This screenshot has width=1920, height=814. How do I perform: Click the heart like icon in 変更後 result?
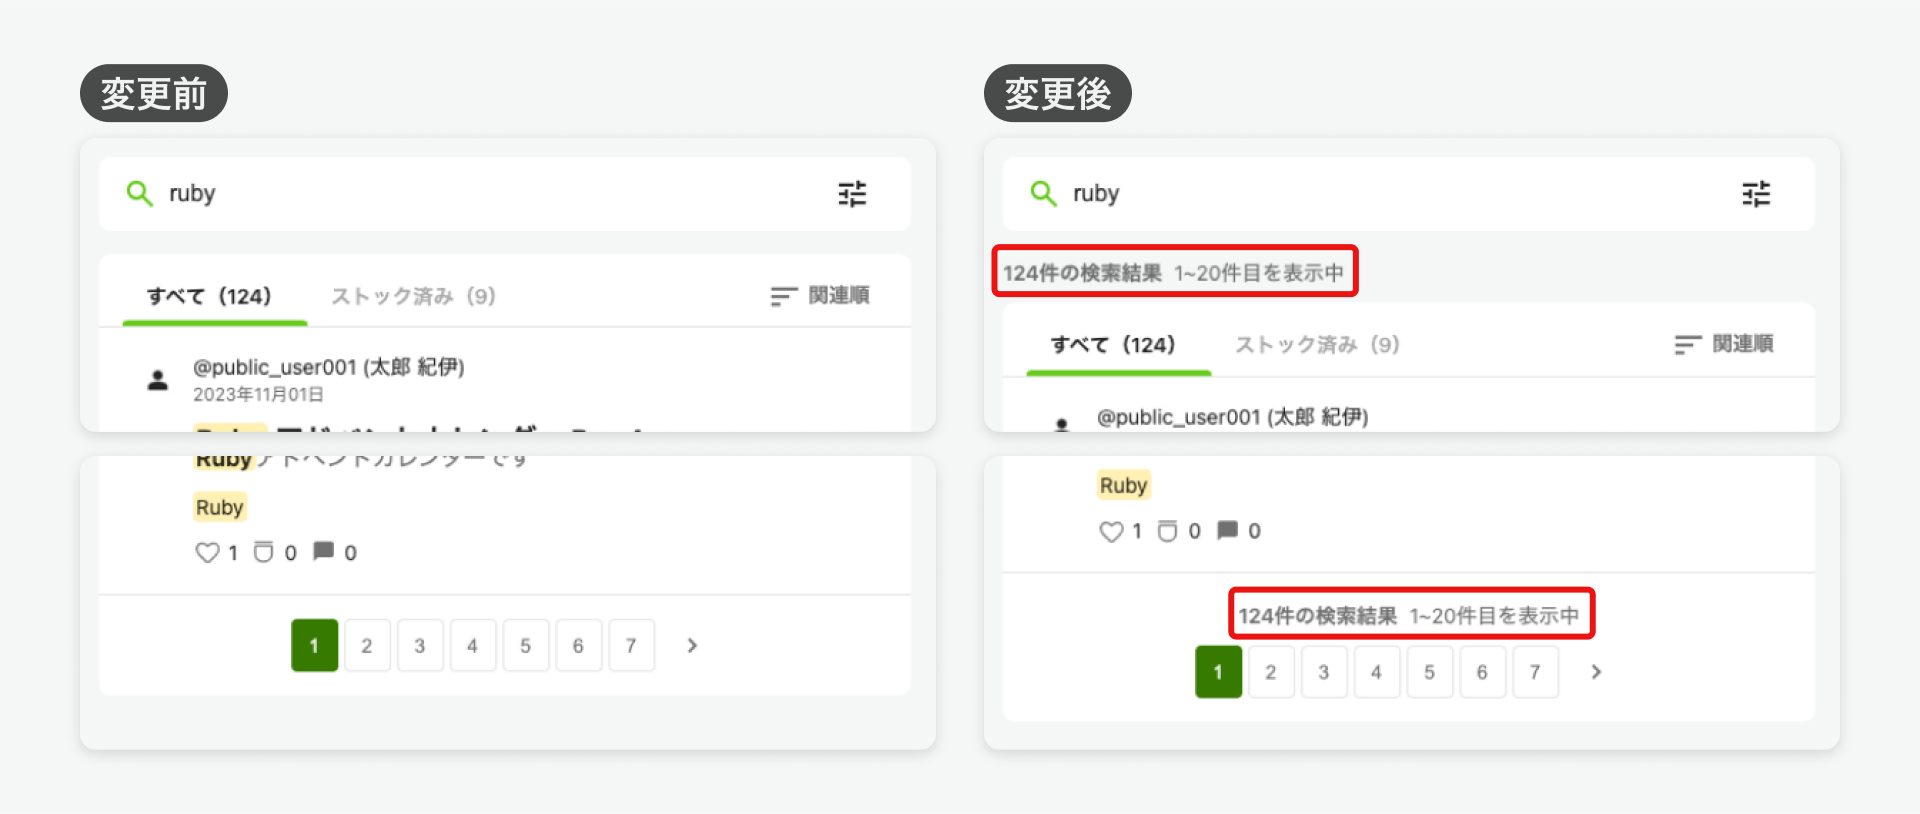tap(1111, 531)
